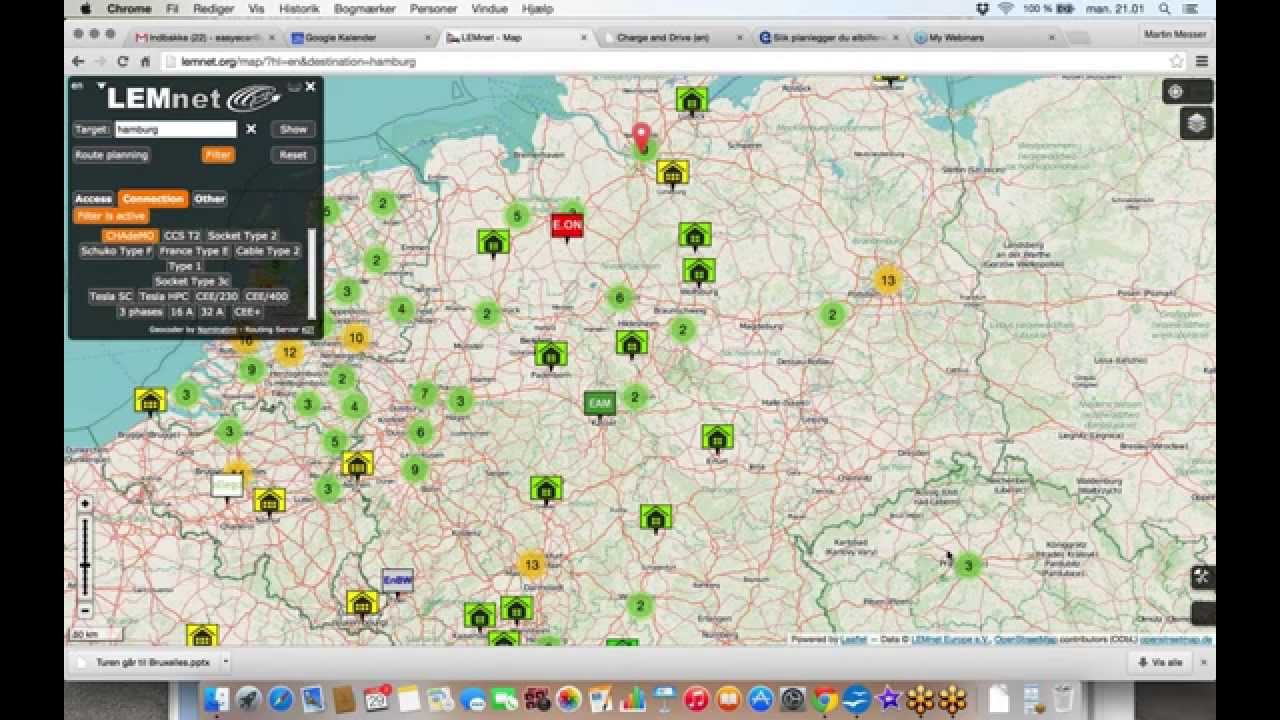Click the green cluster marked 6 near Hannover
The image size is (1280, 720).
[x=619, y=297]
